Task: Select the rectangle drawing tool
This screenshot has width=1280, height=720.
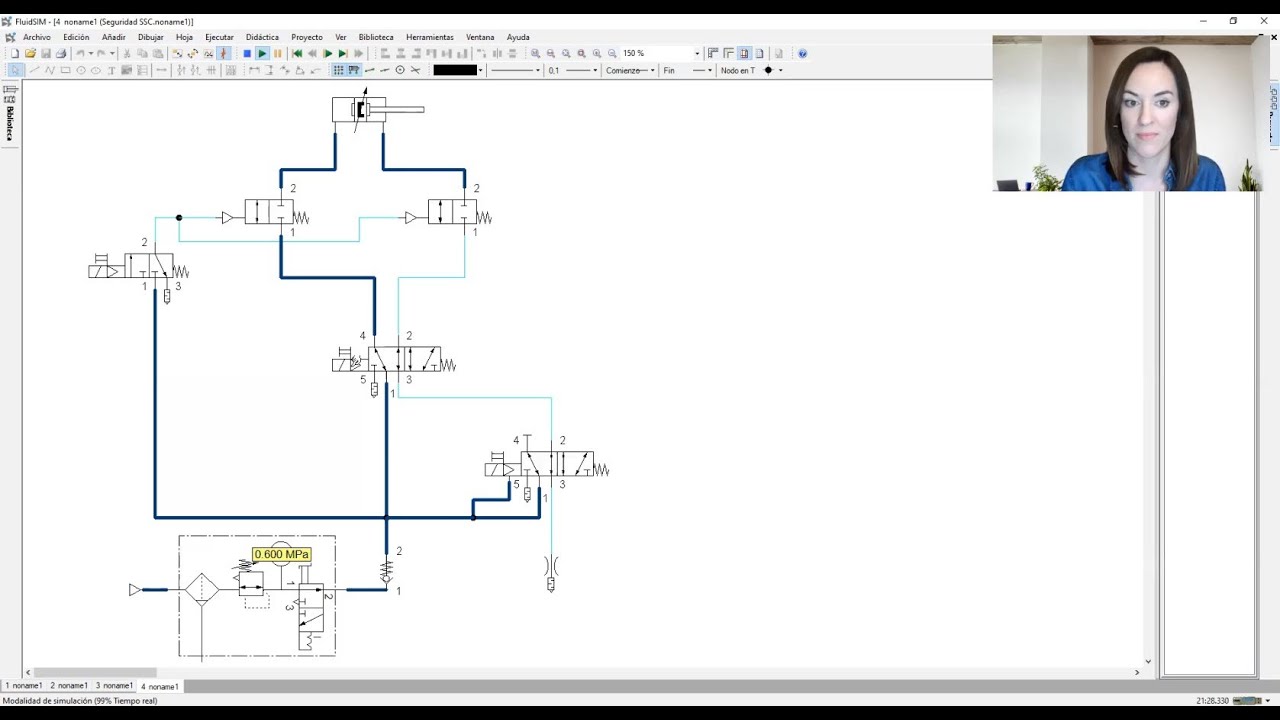Action: 65,70
